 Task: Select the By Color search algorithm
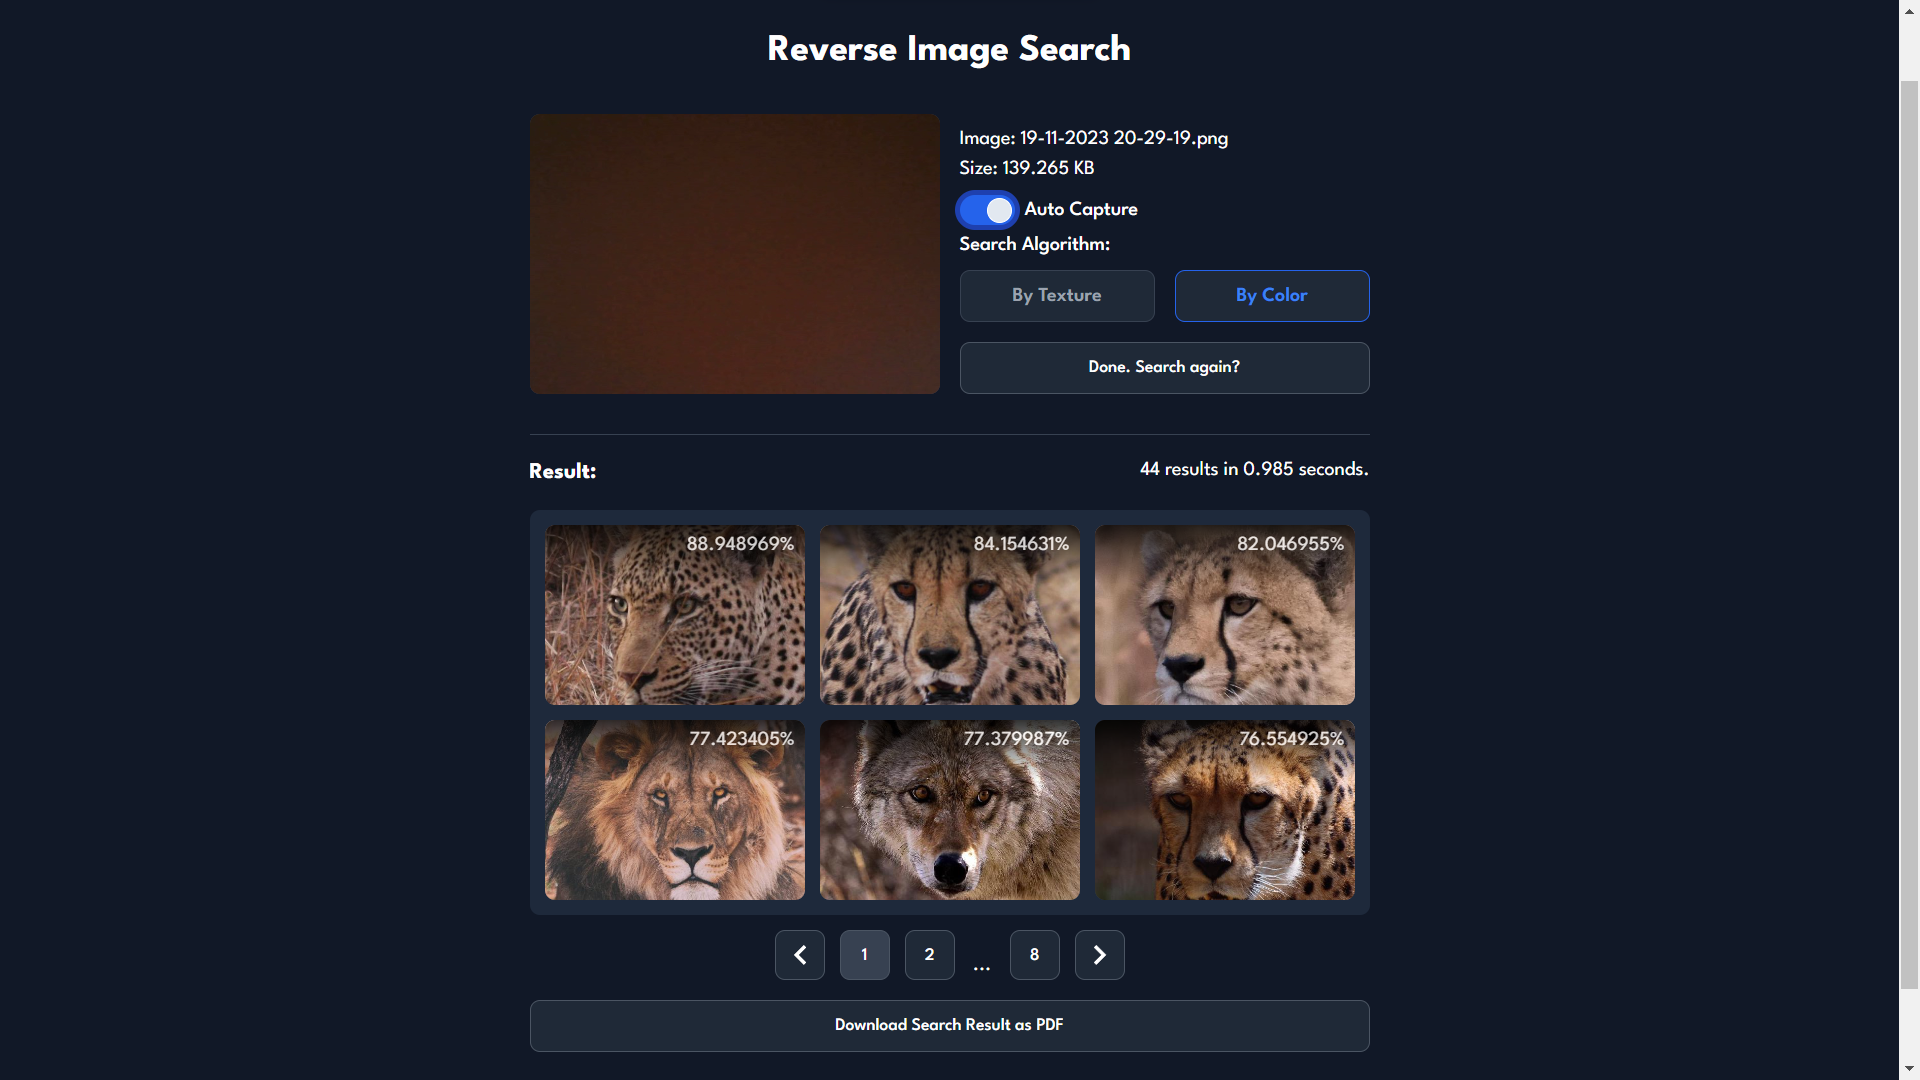[1271, 296]
